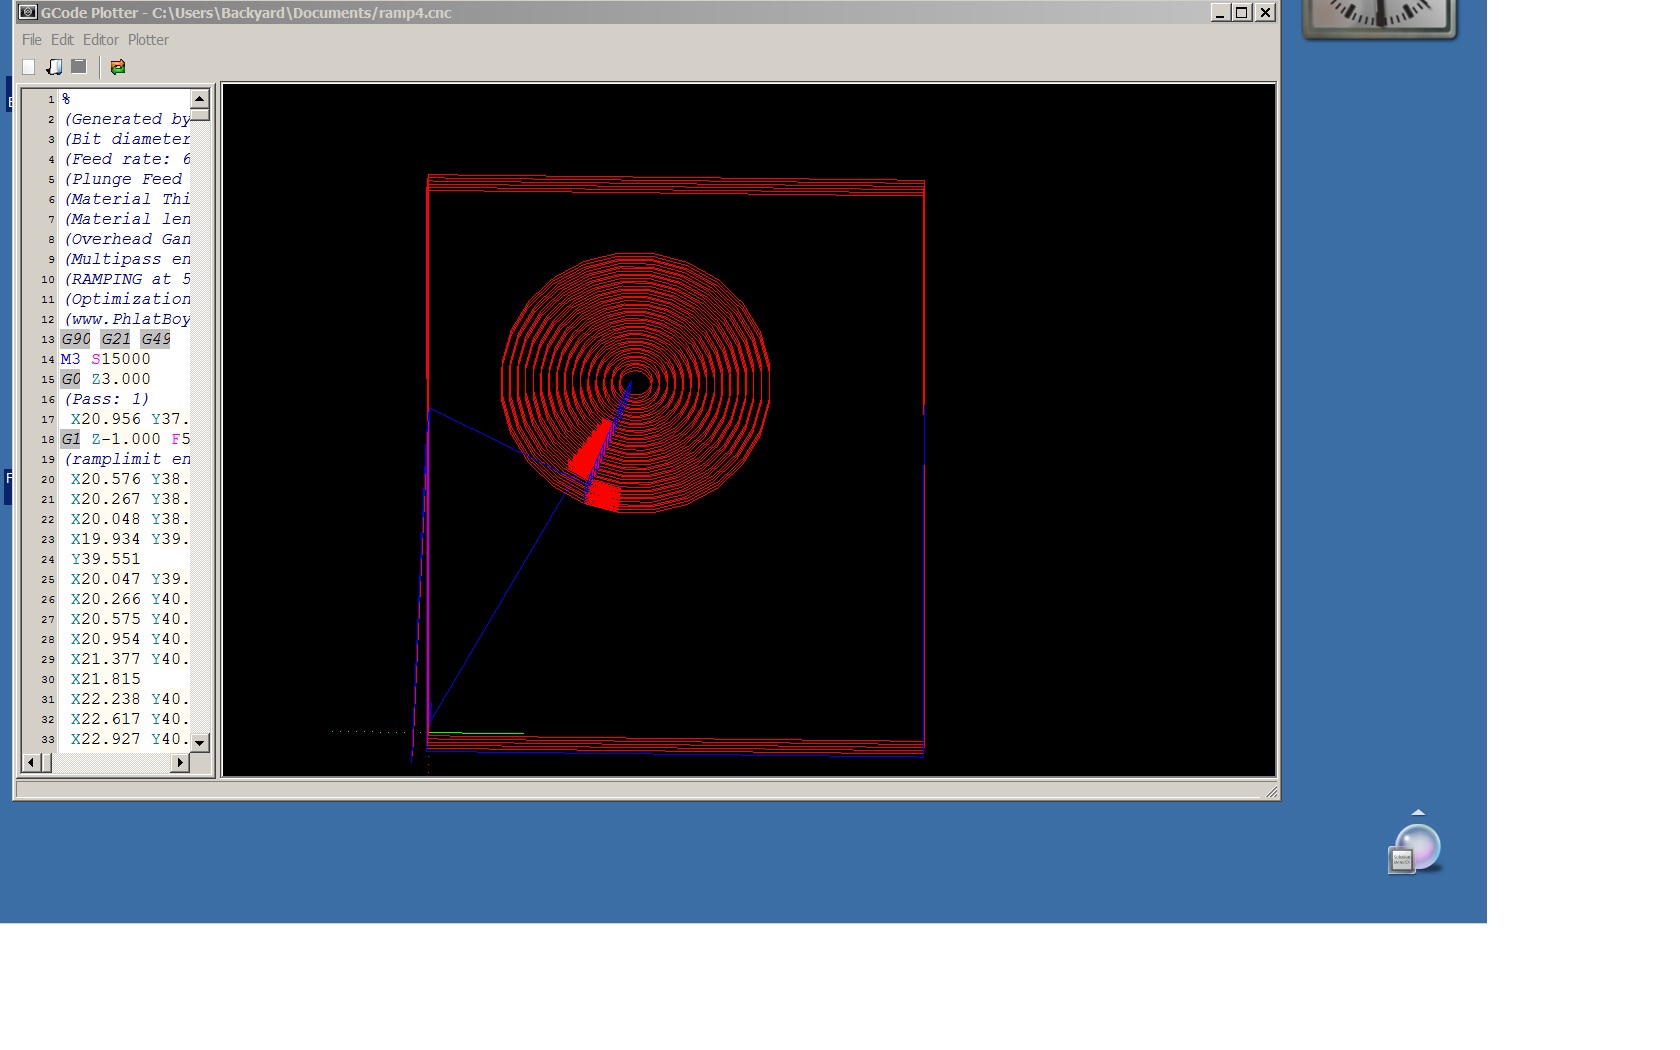1680x1050 pixels.
Task: Click the gray Save toolbar icon
Action: coord(79,67)
